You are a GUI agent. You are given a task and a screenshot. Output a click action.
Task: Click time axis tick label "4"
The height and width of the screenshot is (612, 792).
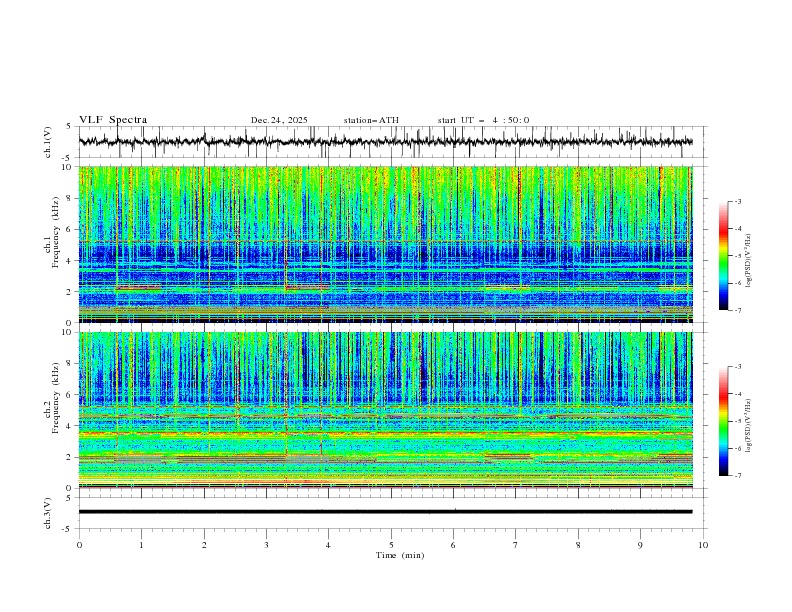pyautogui.click(x=328, y=545)
